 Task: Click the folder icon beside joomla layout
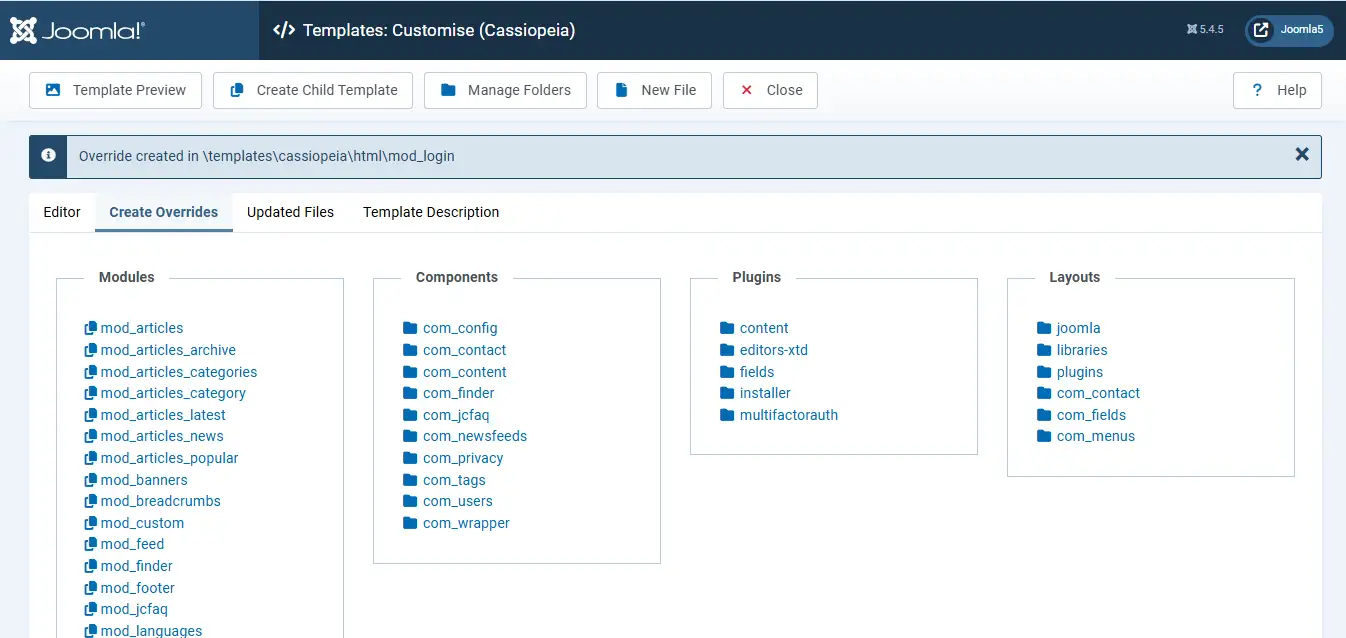click(1044, 328)
